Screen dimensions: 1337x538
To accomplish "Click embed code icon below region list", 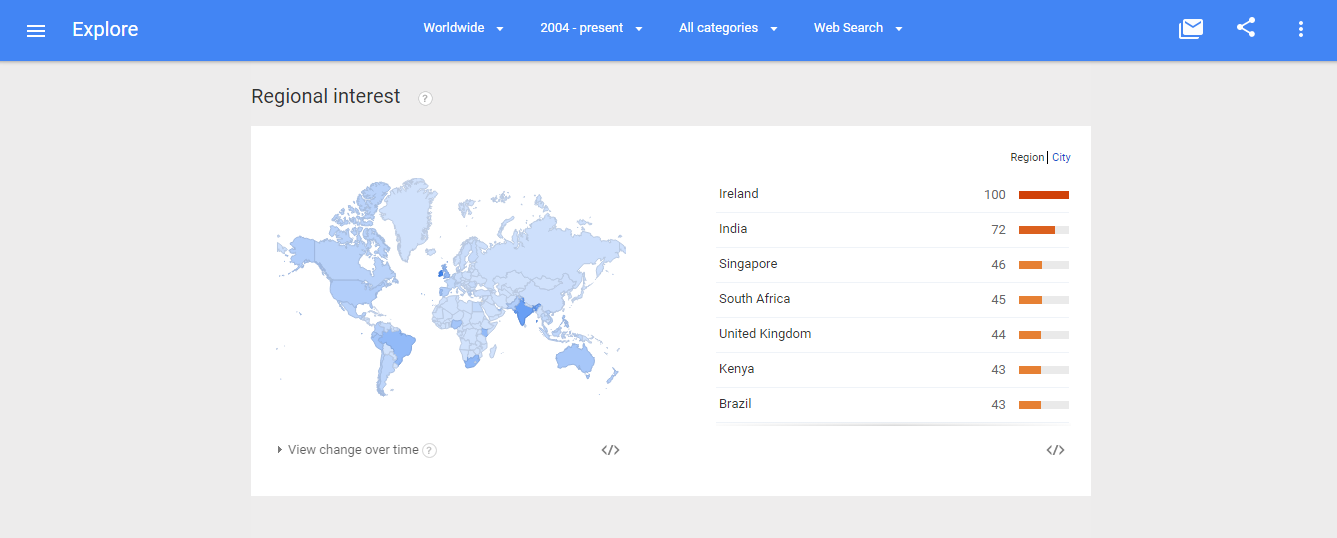I will point(1055,450).
